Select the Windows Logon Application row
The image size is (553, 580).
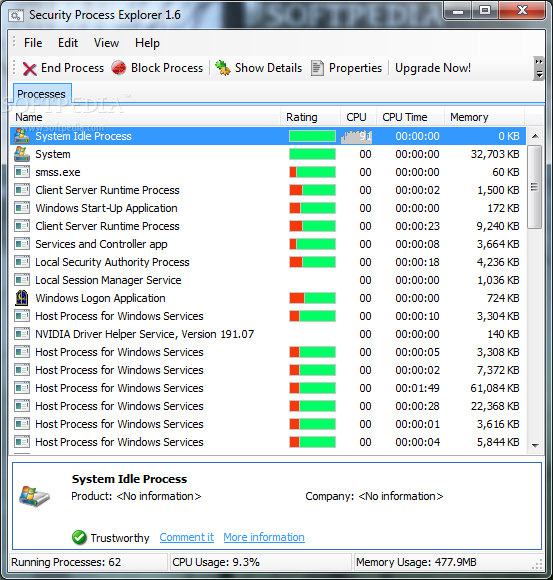268,298
